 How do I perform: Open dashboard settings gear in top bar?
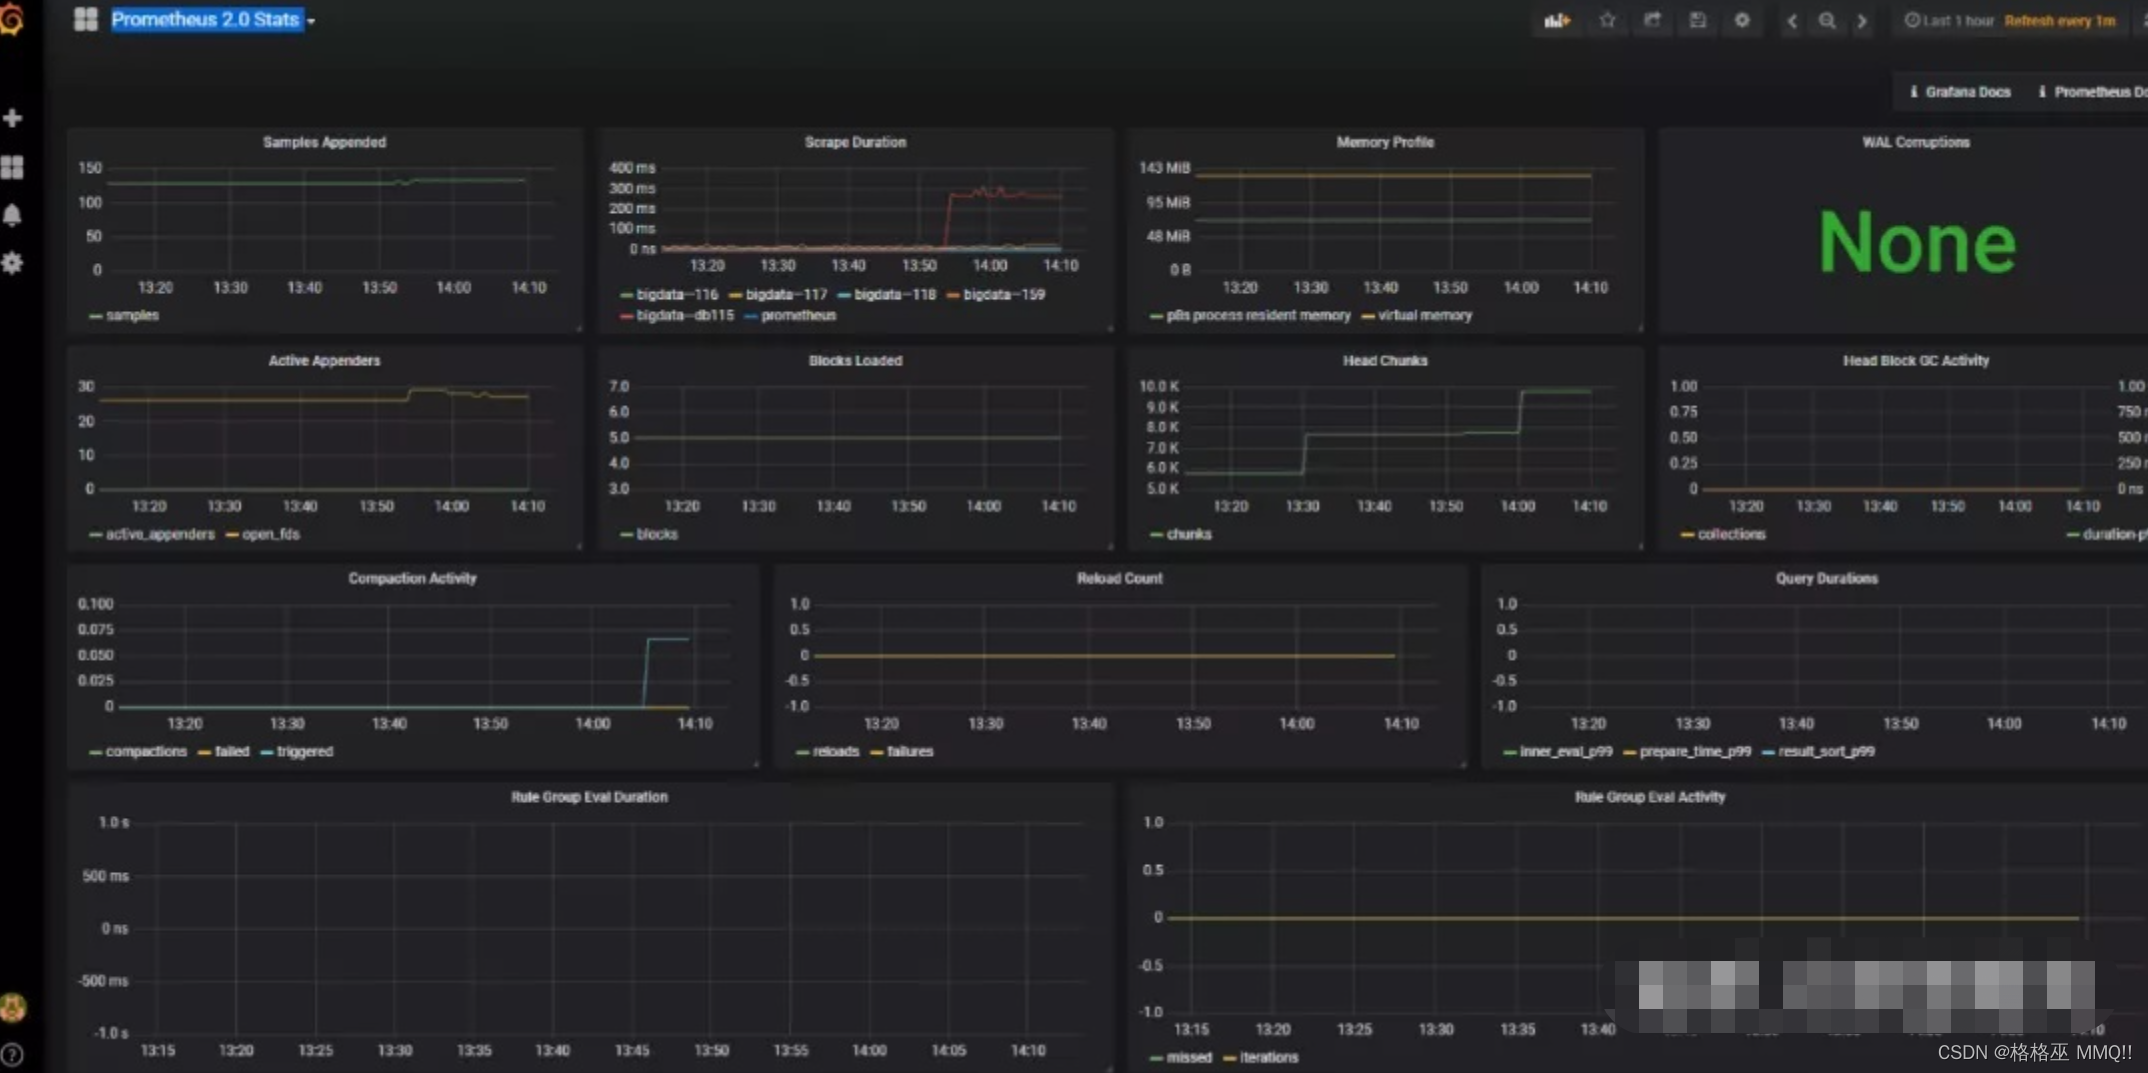coord(1742,21)
